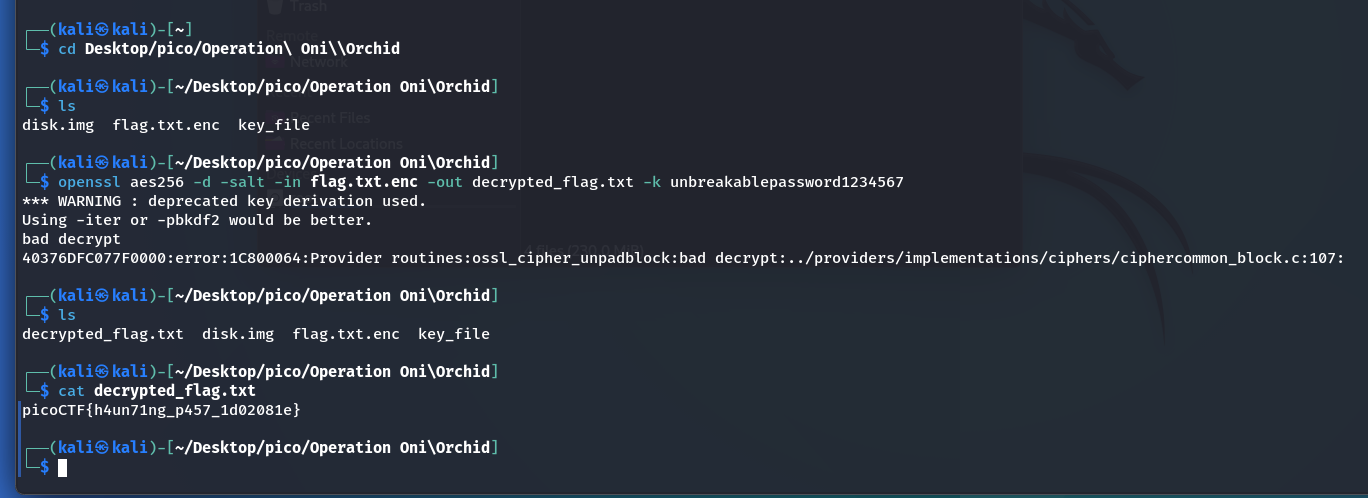This screenshot has width=1368, height=498.
Task: Click the standalone 'bad decrypt' message line
Action: pyautogui.click(x=71, y=239)
